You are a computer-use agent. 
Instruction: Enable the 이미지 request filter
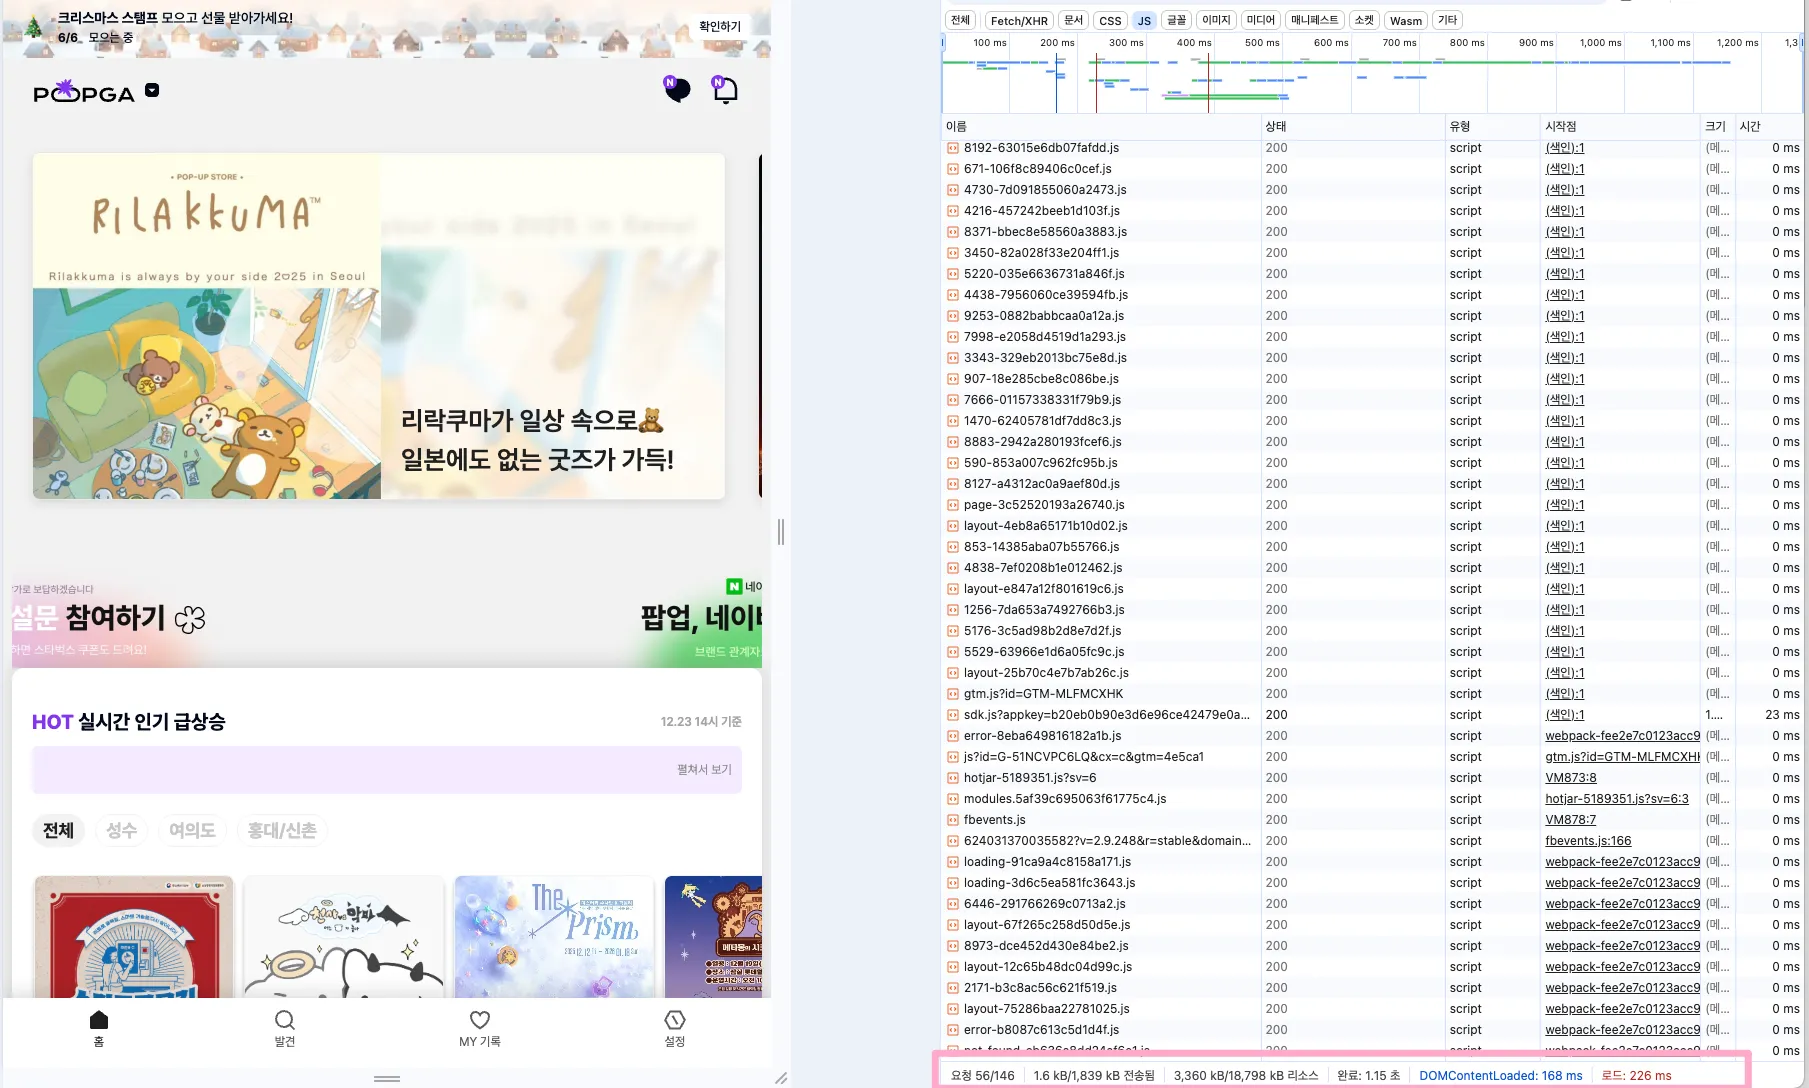1215,20
